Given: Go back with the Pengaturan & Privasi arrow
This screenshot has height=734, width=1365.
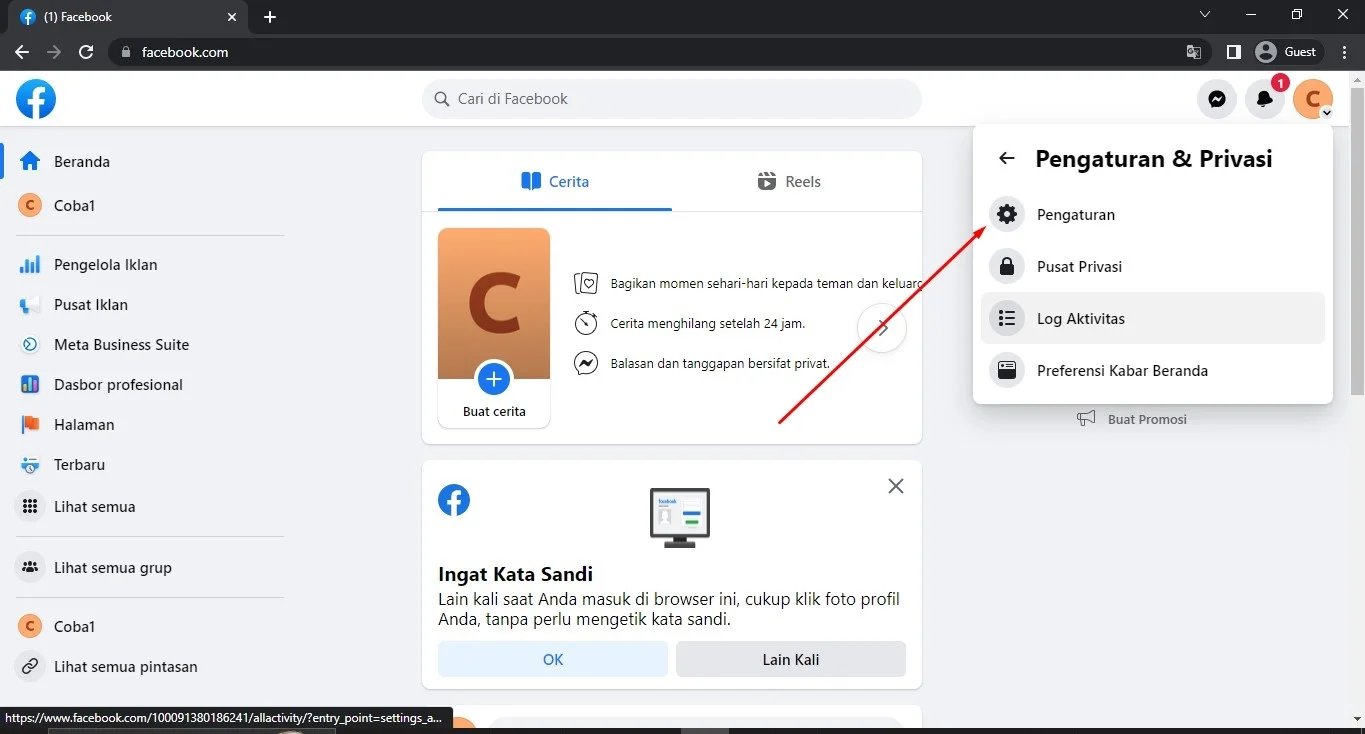Looking at the screenshot, I should click(x=1007, y=158).
